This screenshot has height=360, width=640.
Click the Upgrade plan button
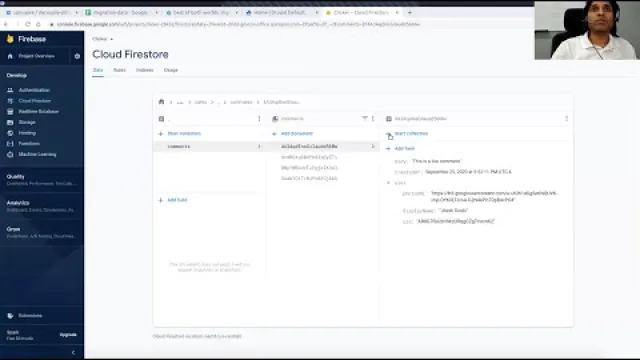tap(68, 335)
